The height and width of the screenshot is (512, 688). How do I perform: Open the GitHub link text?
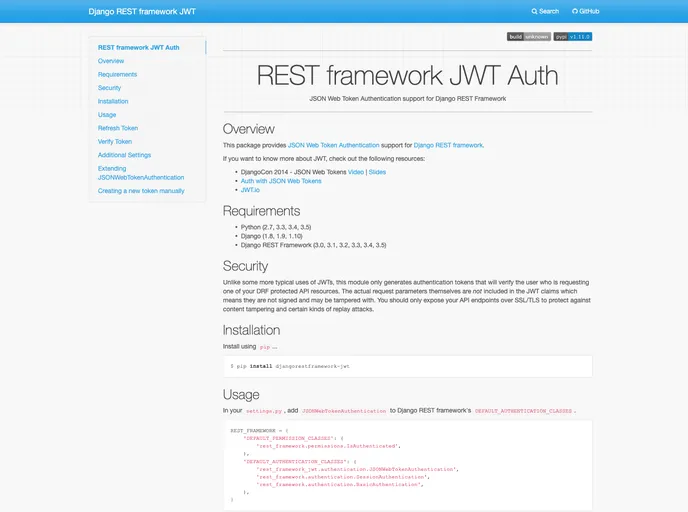tap(589, 11)
